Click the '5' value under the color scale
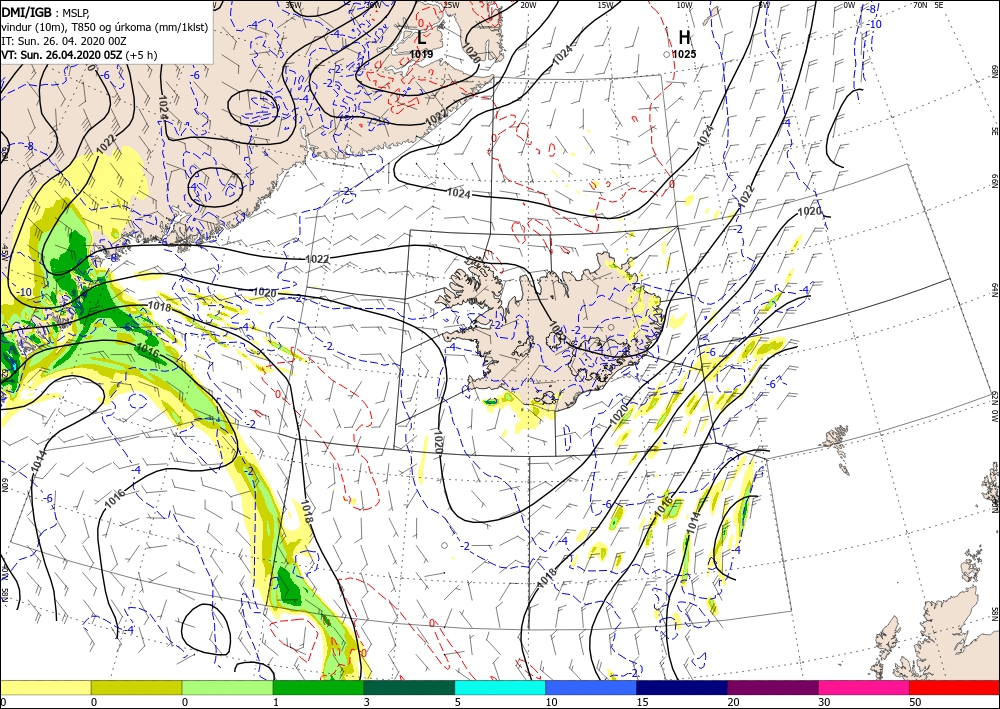The width and height of the screenshot is (1000, 709). tap(458, 702)
